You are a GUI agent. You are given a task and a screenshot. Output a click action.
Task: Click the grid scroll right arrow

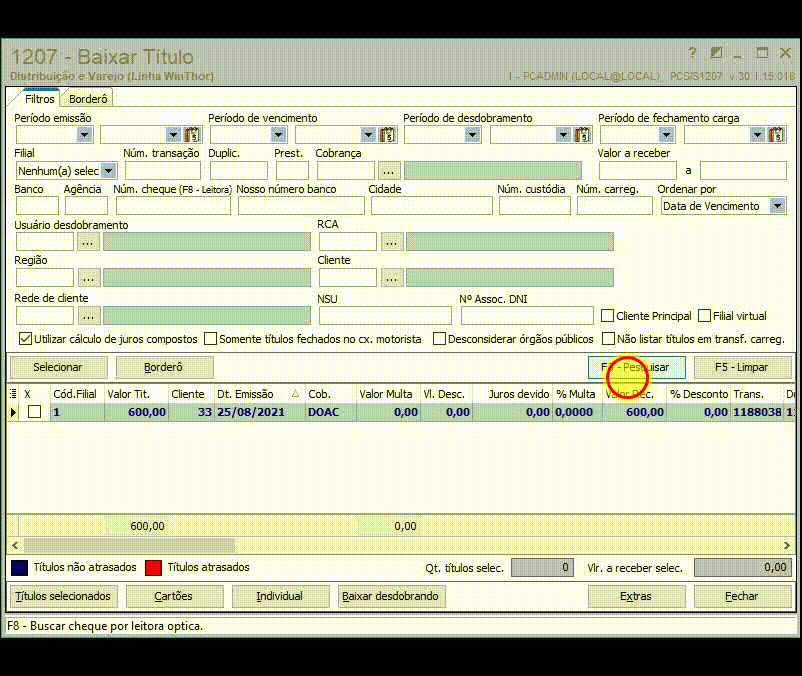tap(787, 546)
